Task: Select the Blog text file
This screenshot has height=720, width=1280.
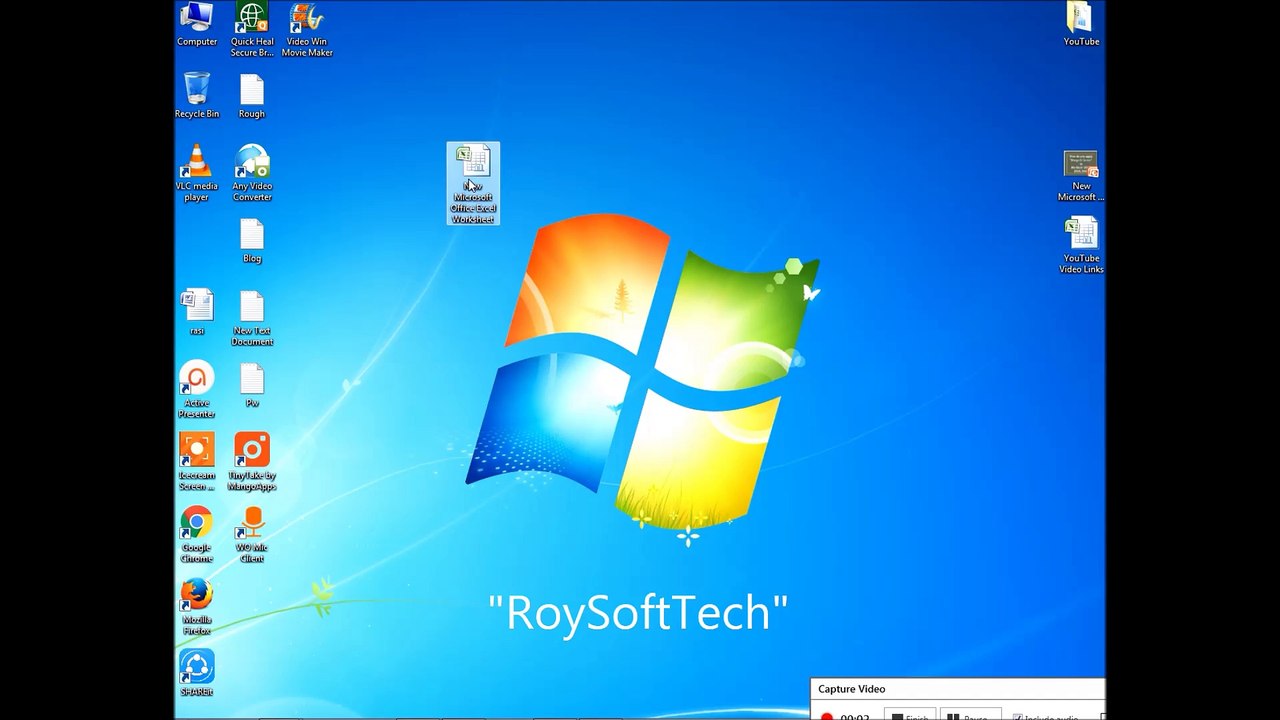Action: 252,241
